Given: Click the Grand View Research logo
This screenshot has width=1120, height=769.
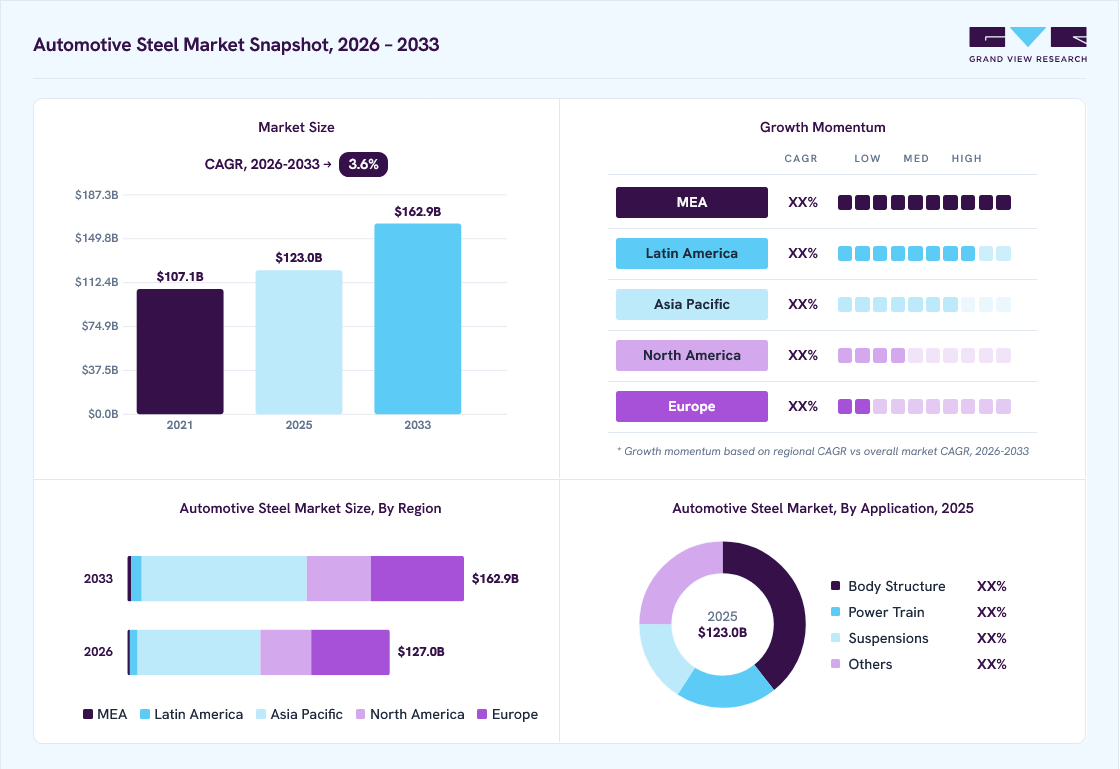Looking at the screenshot, I should tap(1028, 45).
